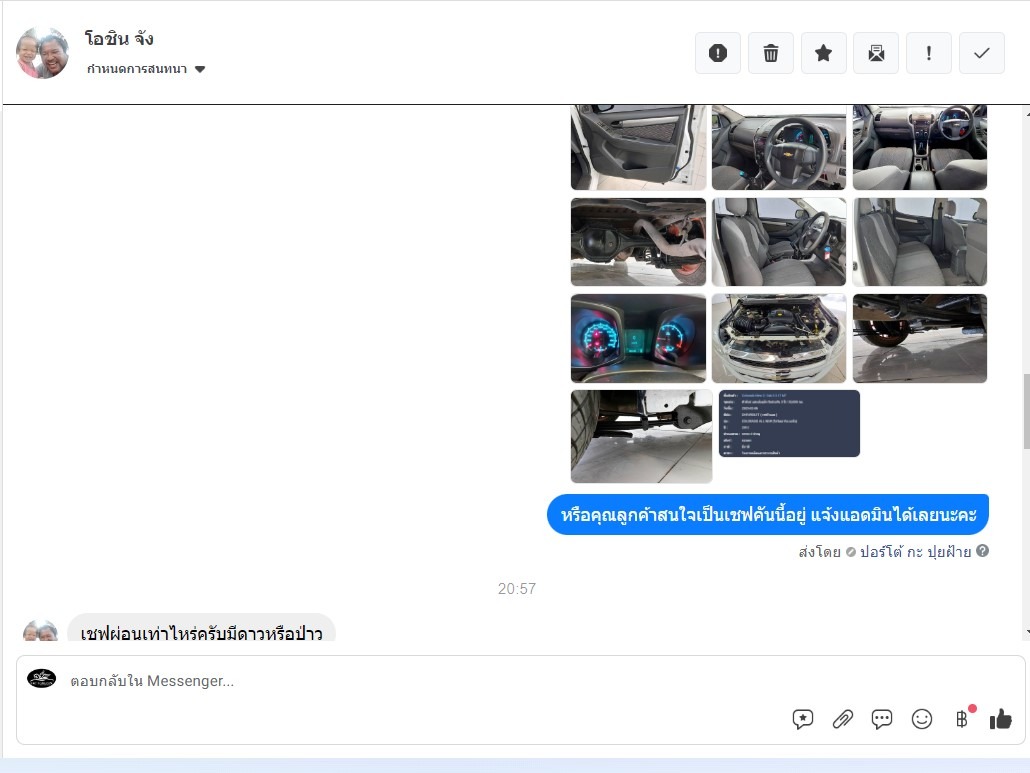Open the rear axle underside photo
The width and height of the screenshot is (1030, 773).
coord(638,242)
